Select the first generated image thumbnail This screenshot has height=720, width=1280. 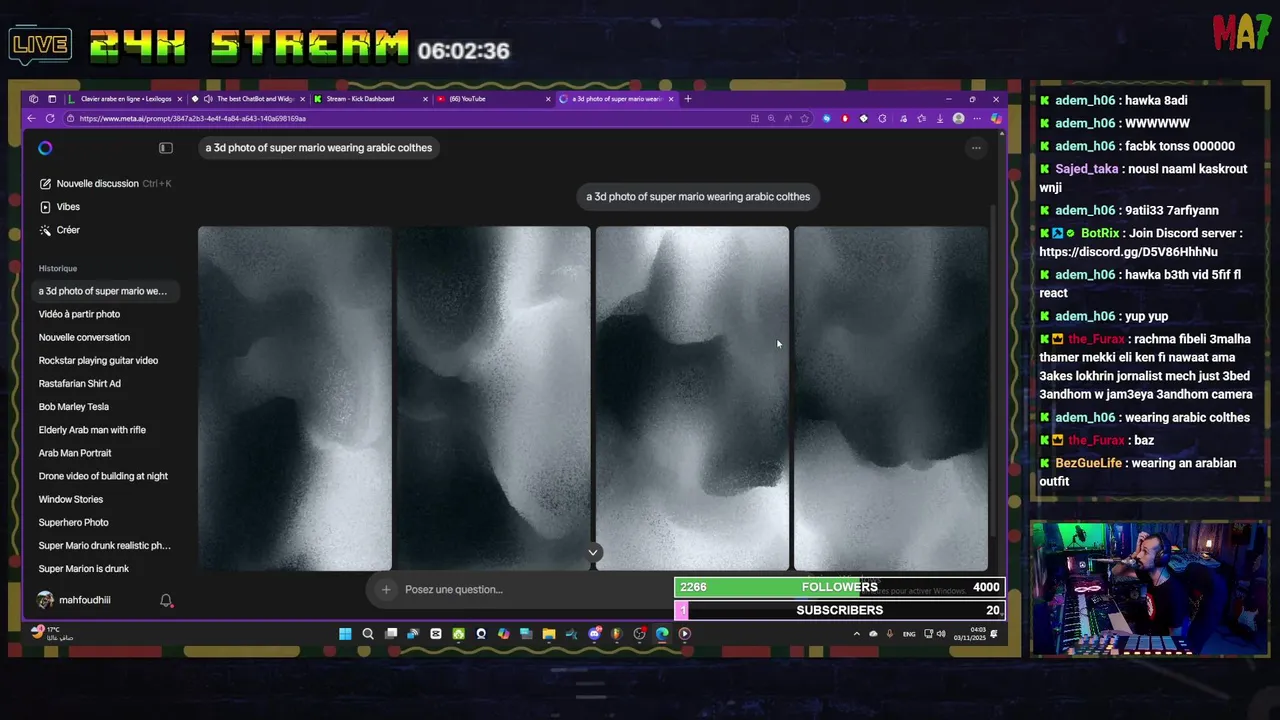coord(294,398)
